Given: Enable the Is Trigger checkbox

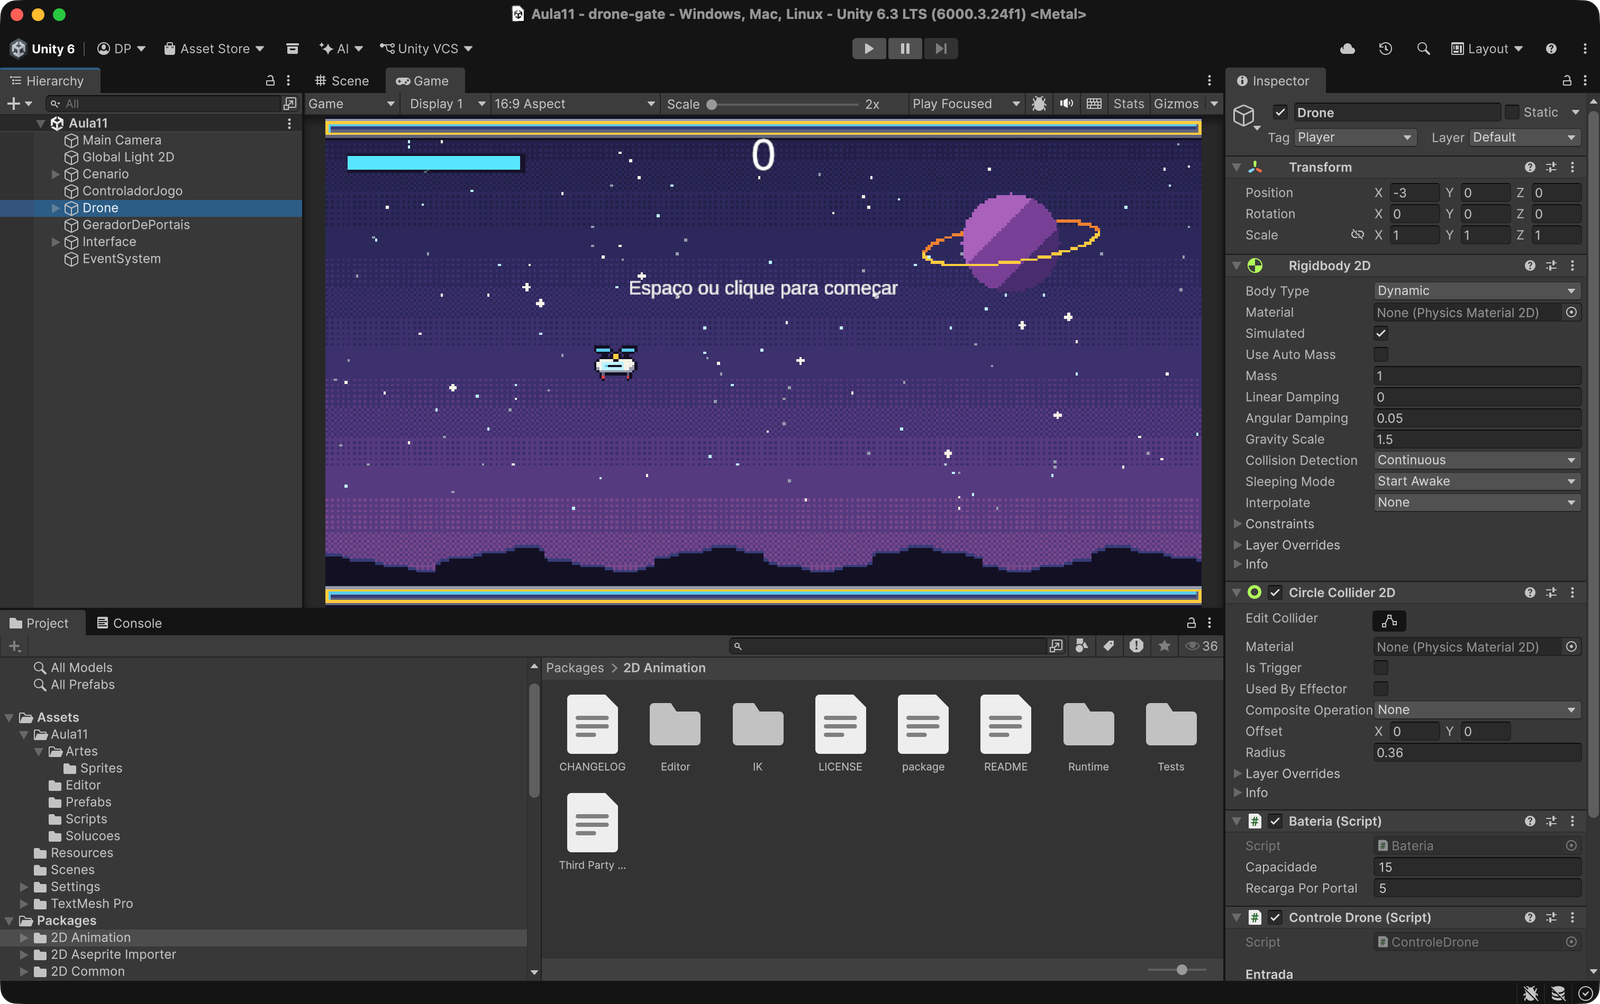Looking at the screenshot, I should [1381, 668].
